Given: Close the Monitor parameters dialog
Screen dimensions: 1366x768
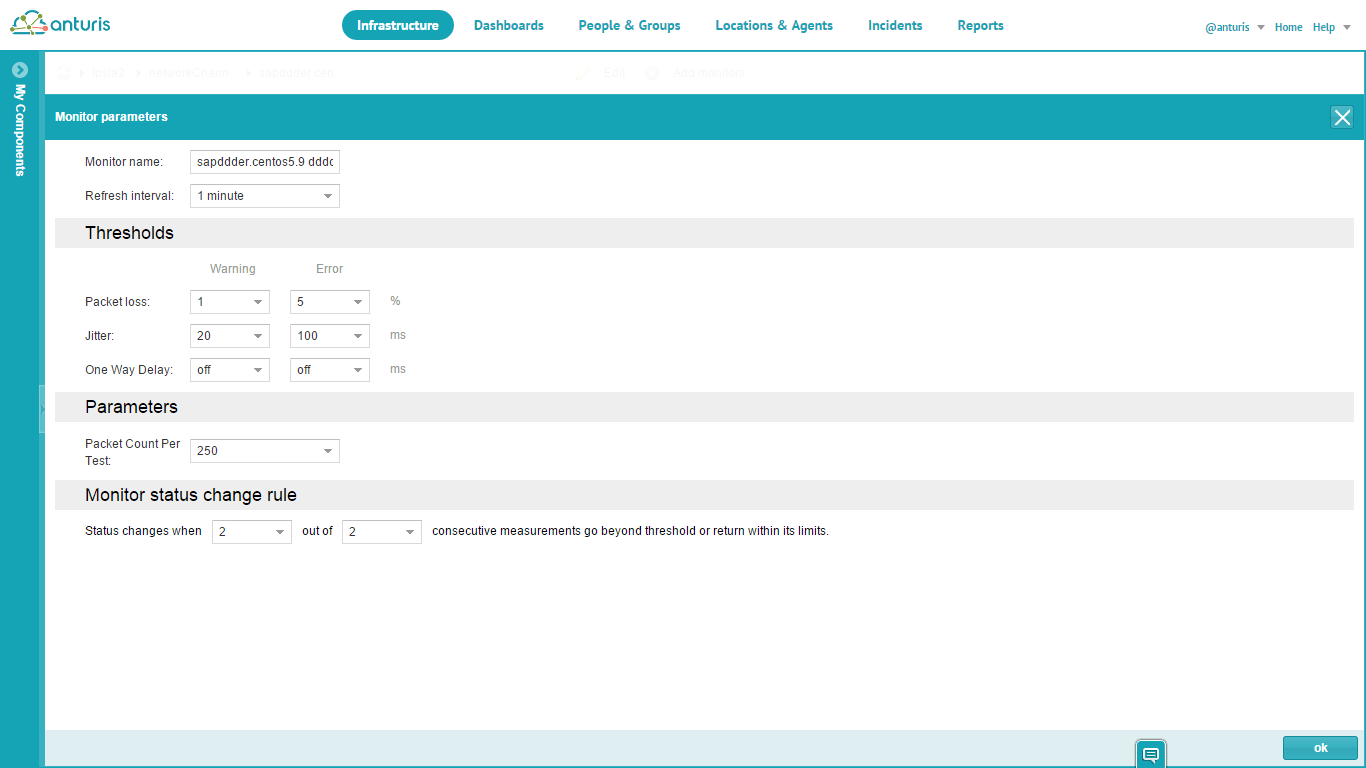Looking at the screenshot, I should pyautogui.click(x=1341, y=117).
